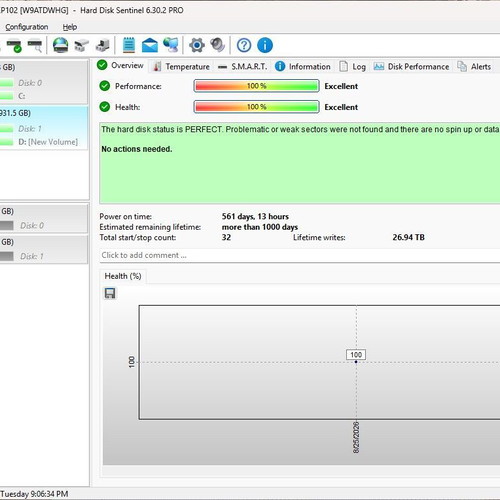Click the 'Estimated remaining lifetime:' label

(x=150, y=227)
